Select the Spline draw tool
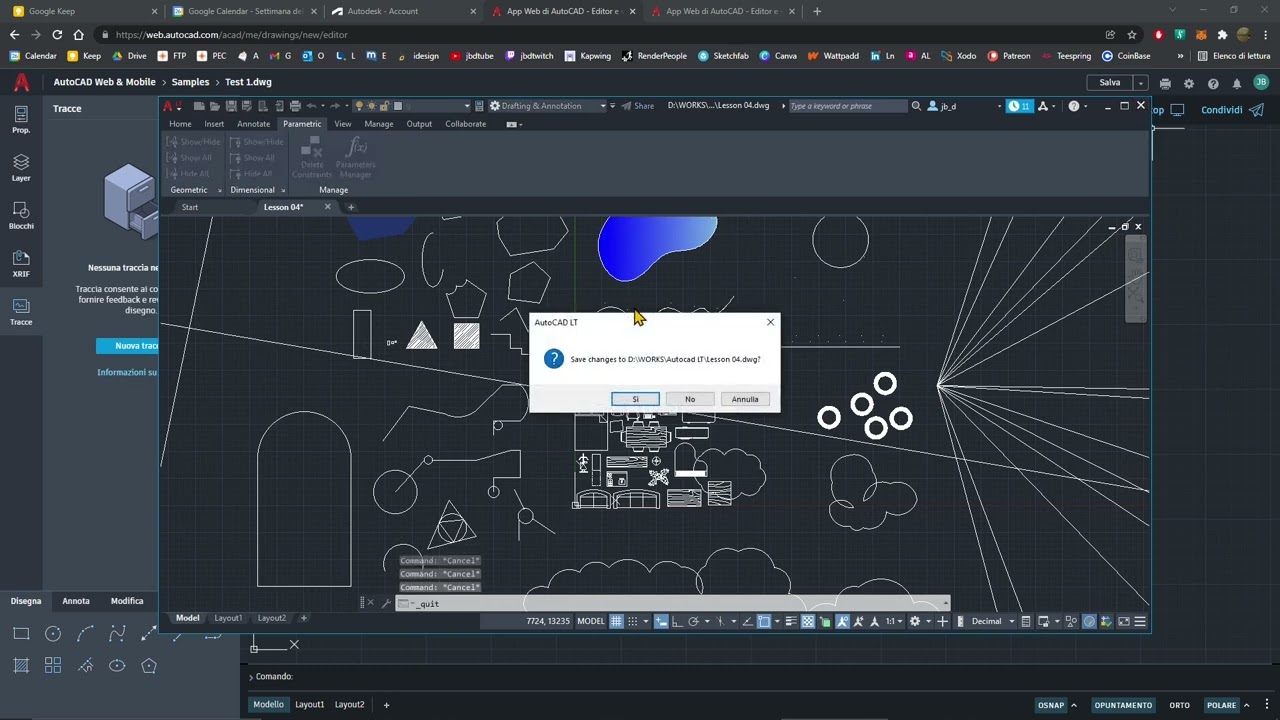Screen dimensions: 1280x720 117,634
